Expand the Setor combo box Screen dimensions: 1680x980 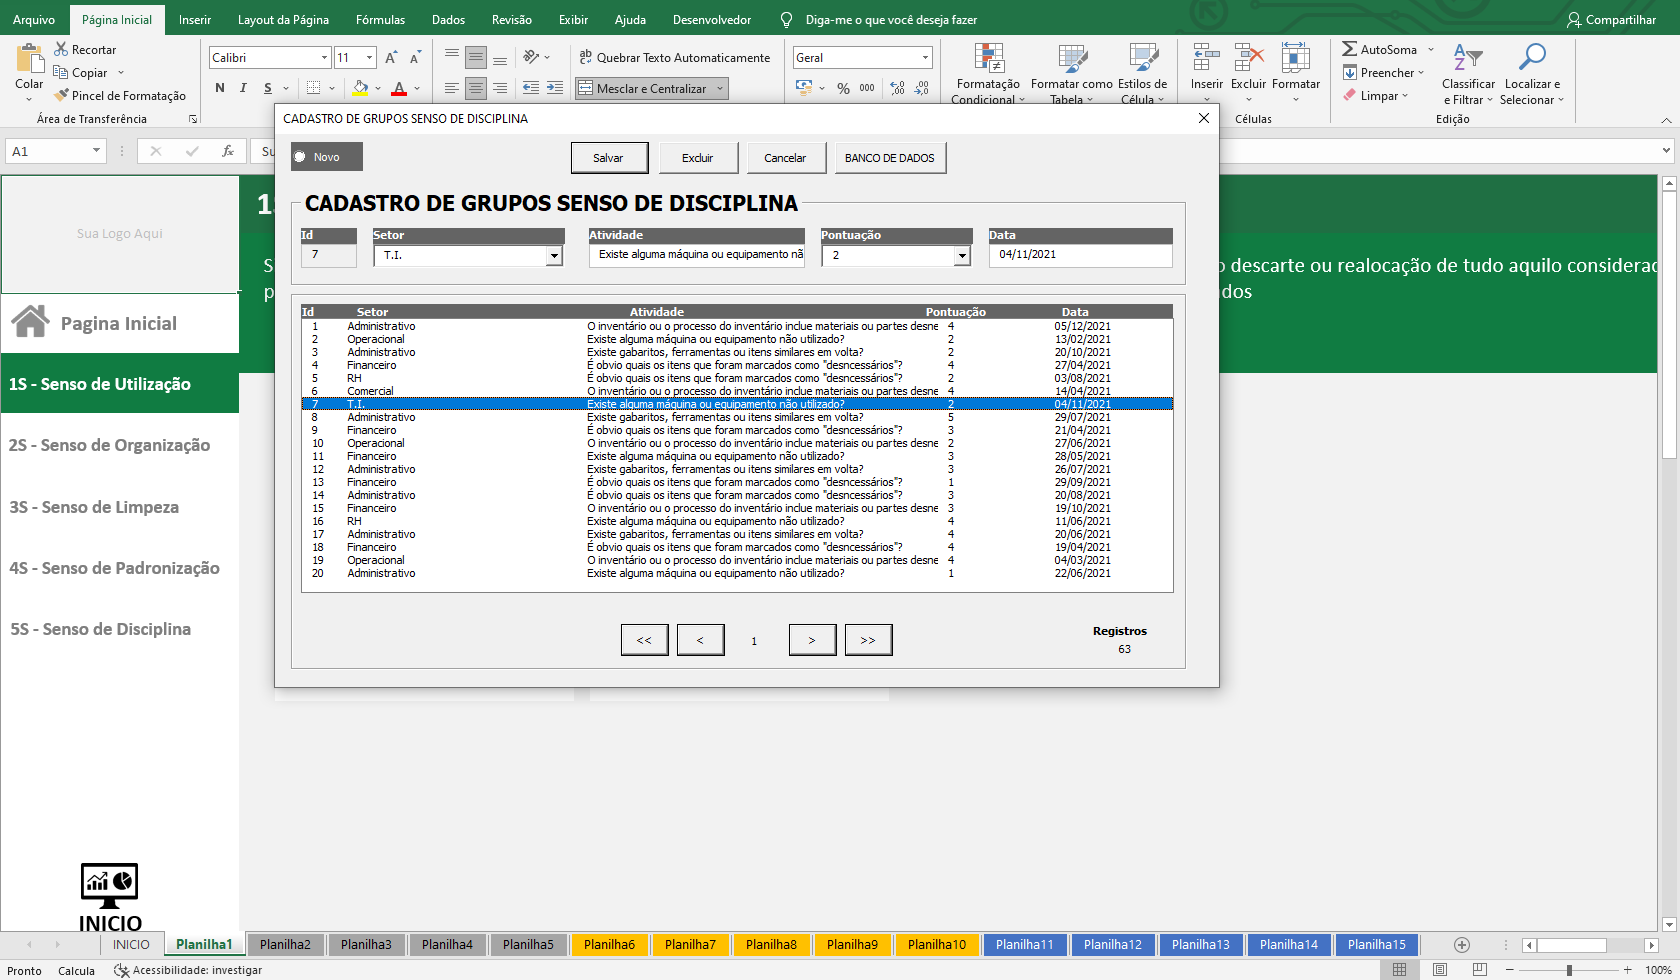coord(554,256)
